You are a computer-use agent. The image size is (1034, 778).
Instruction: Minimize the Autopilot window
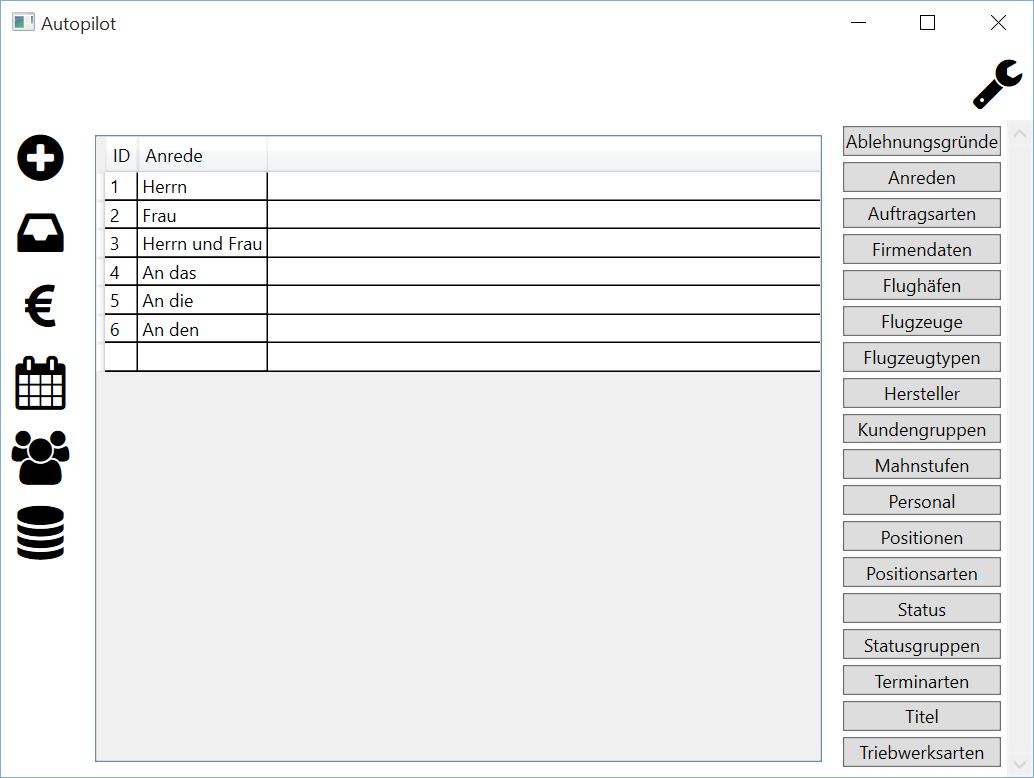tap(858, 22)
